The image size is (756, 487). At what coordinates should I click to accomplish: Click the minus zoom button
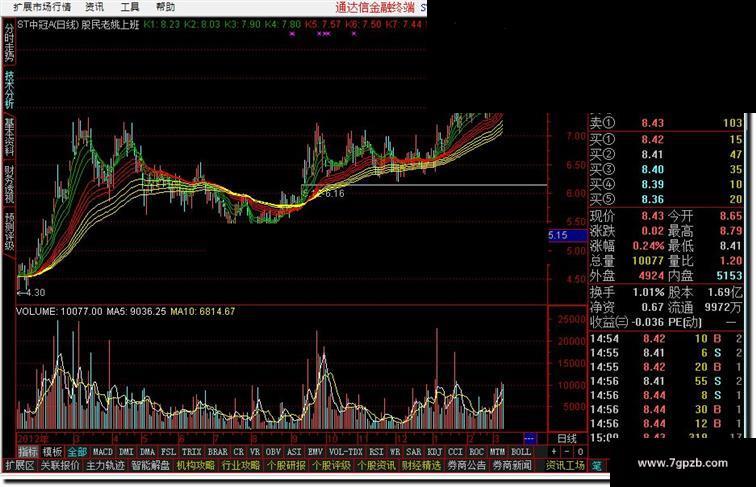567,452
